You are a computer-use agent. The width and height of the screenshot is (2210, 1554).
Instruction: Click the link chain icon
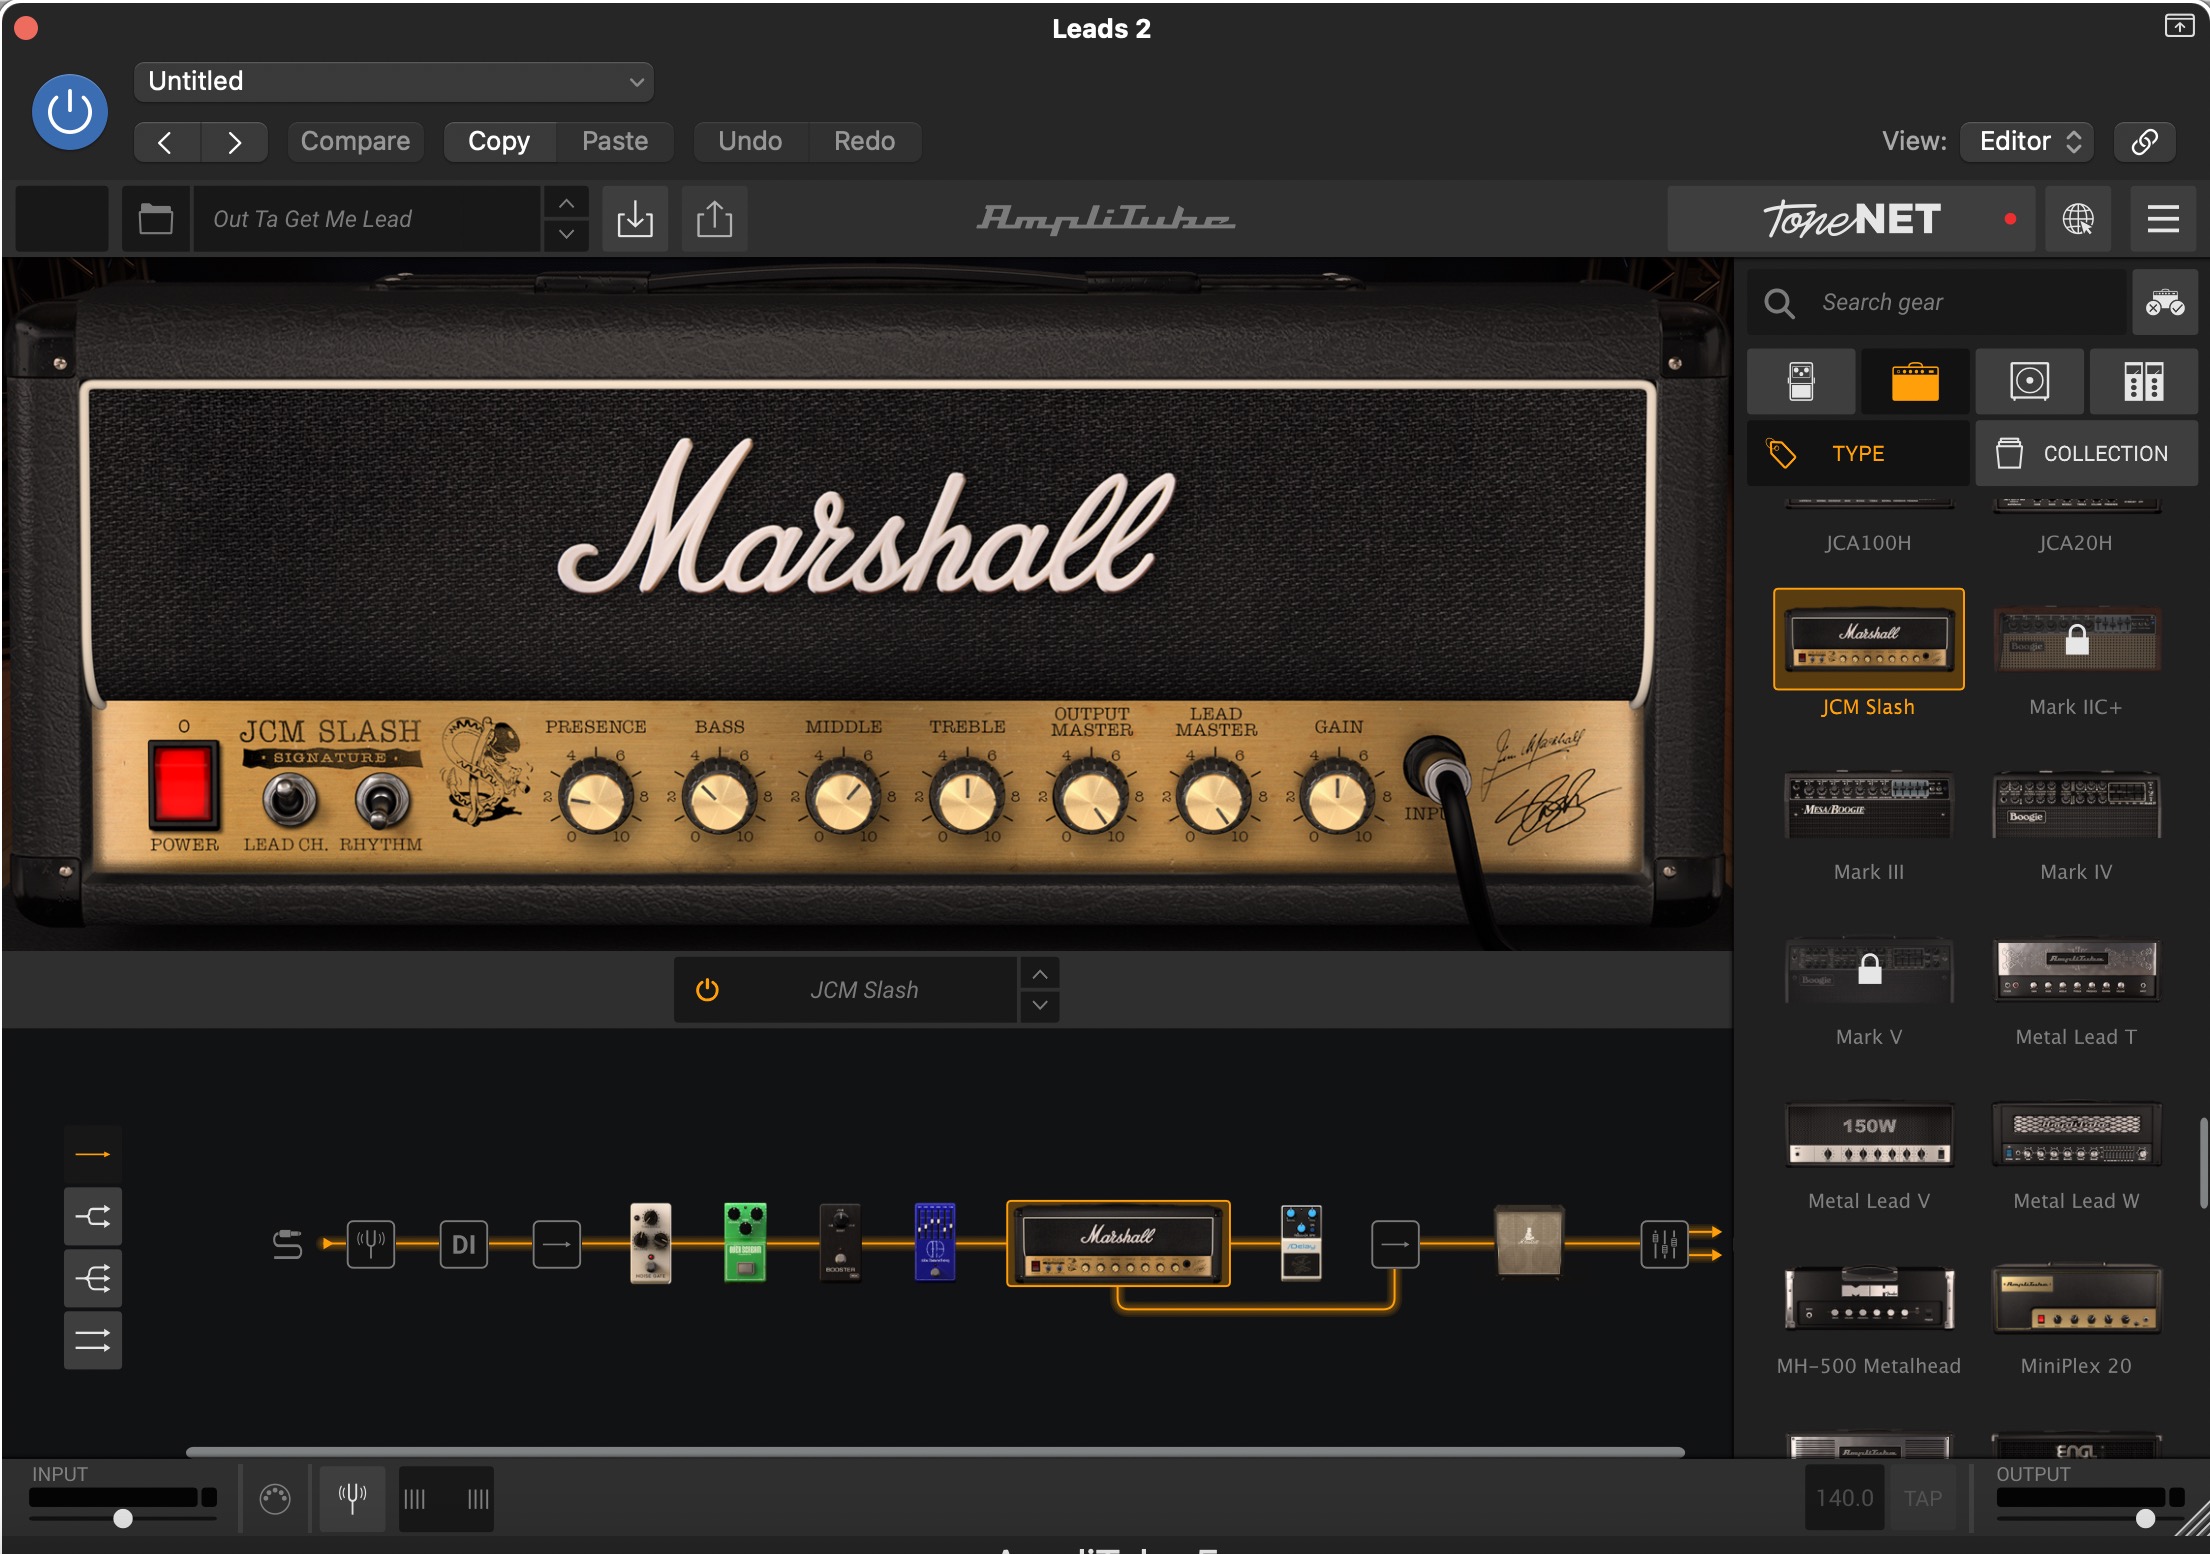pos(2144,142)
